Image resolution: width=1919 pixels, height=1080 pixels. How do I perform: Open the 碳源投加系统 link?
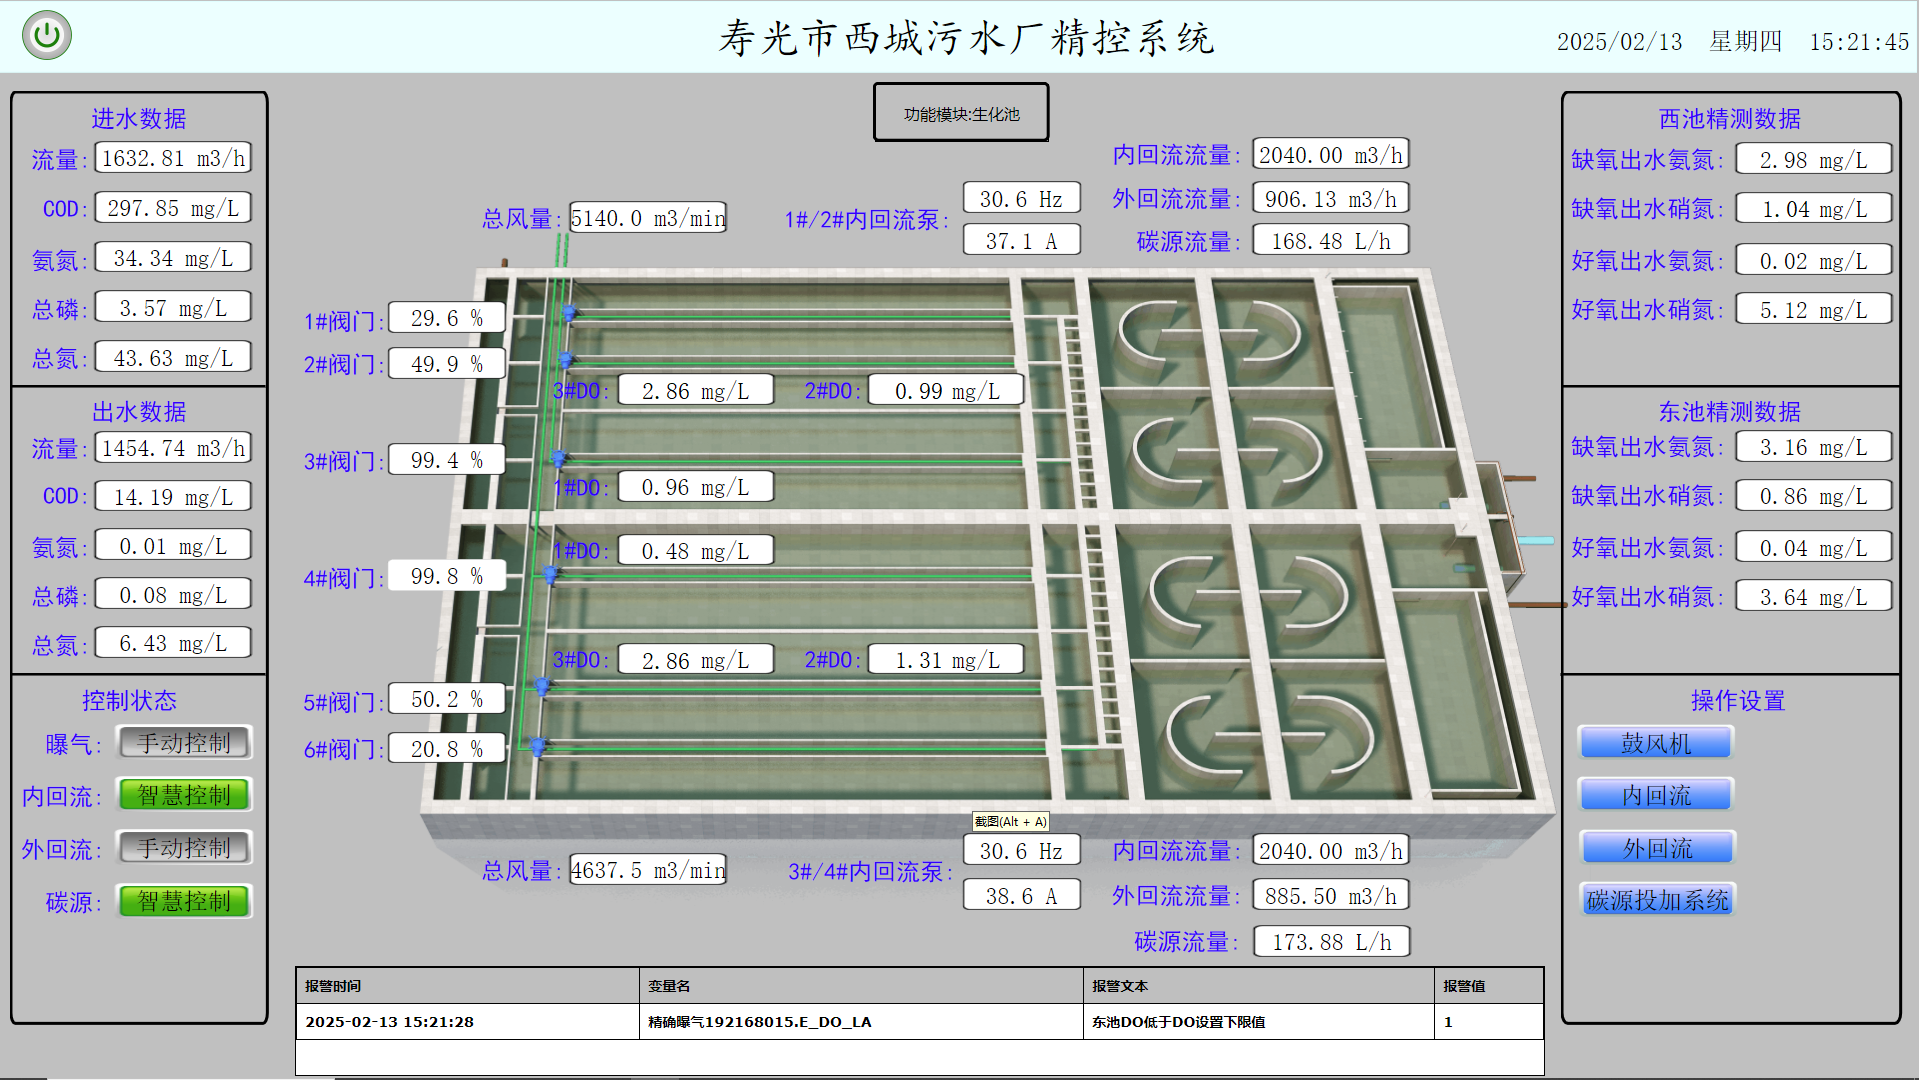[x=1656, y=900]
